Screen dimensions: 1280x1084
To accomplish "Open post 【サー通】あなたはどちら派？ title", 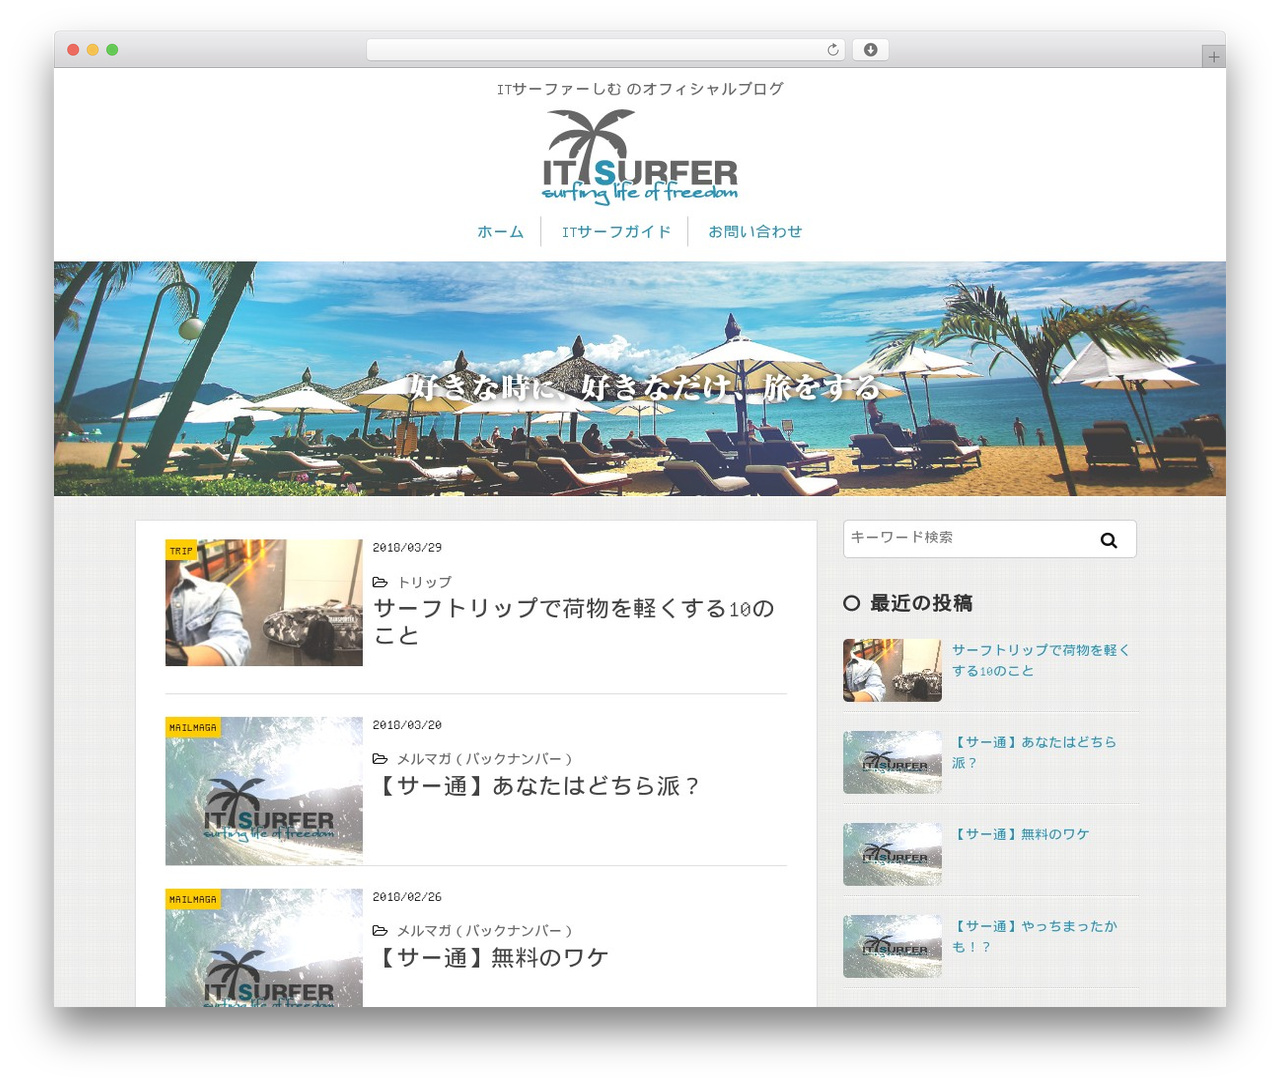I will click(538, 786).
